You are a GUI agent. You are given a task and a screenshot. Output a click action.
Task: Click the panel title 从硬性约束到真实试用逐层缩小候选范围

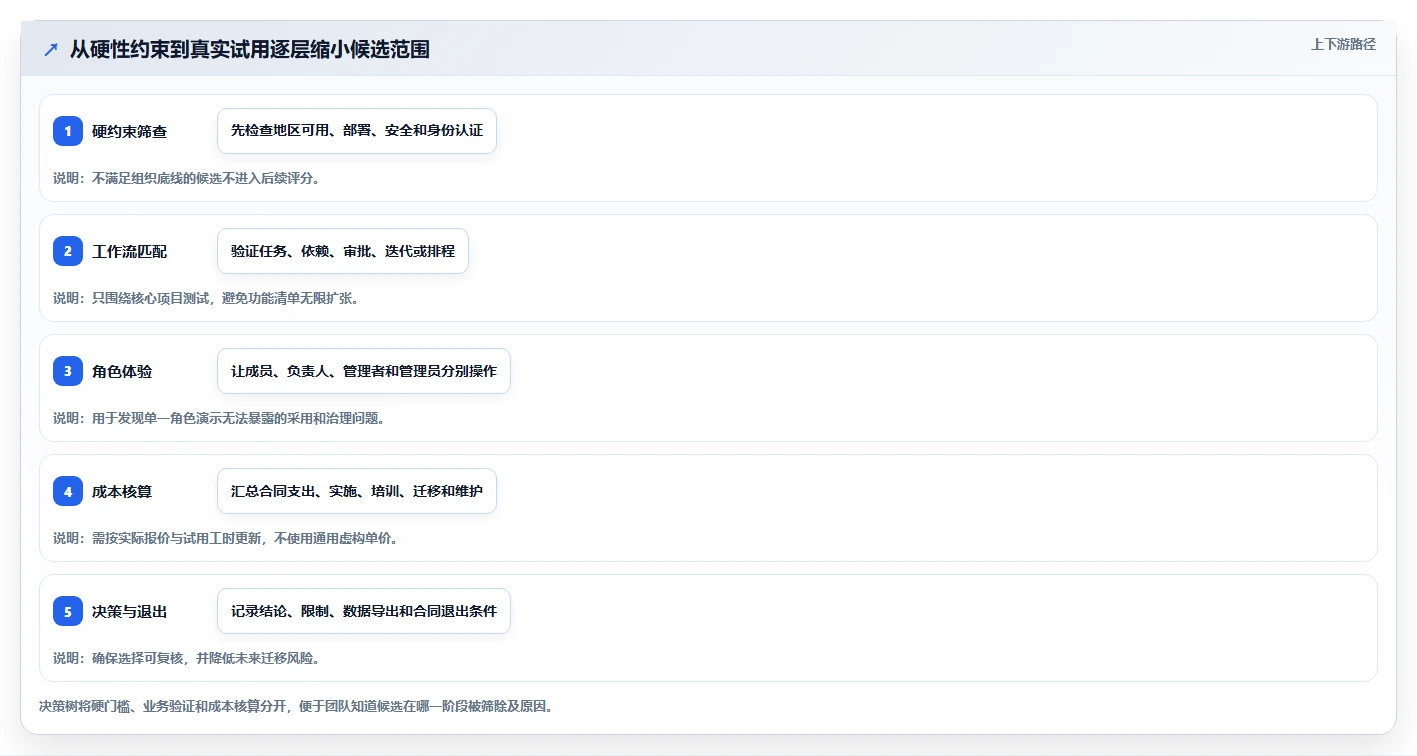(250, 50)
